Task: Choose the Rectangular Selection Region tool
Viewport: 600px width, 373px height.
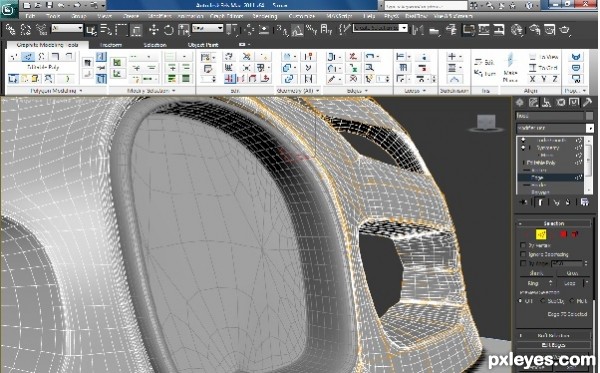Action: click(121, 30)
